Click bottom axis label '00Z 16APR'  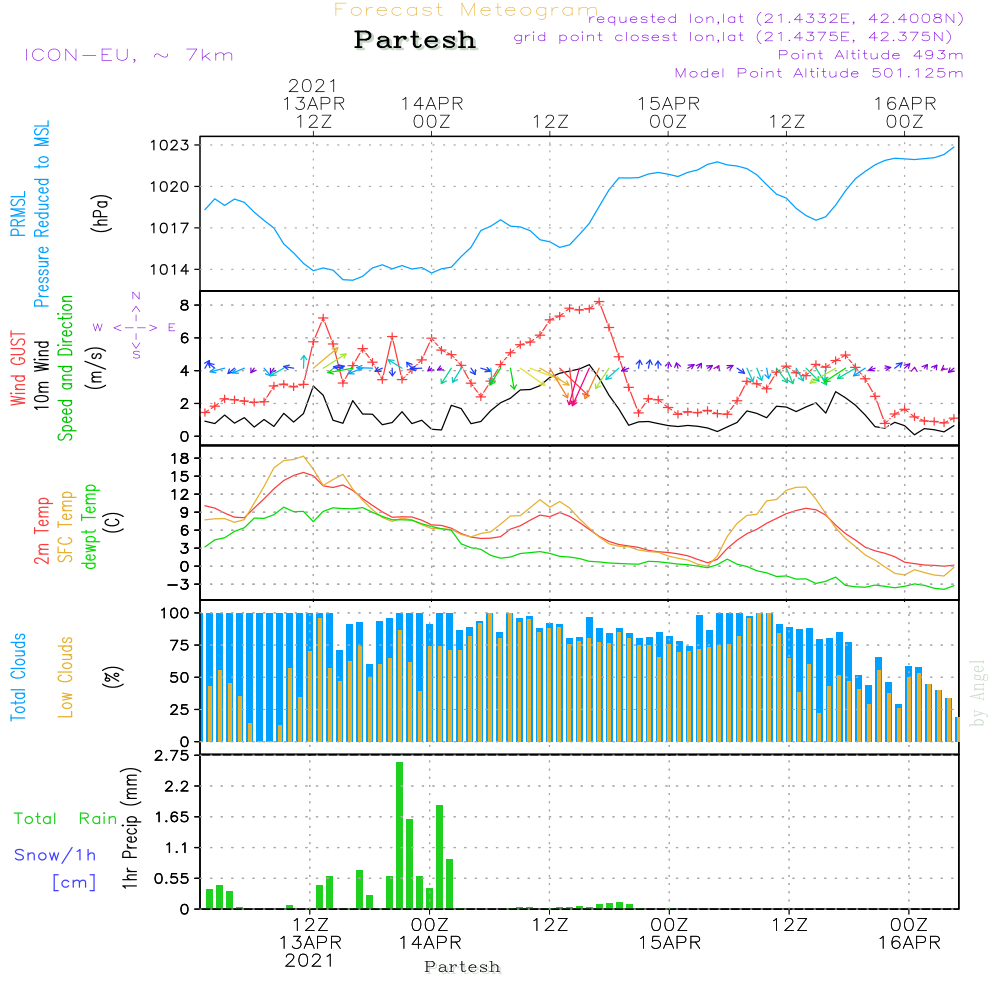[909, 934]
